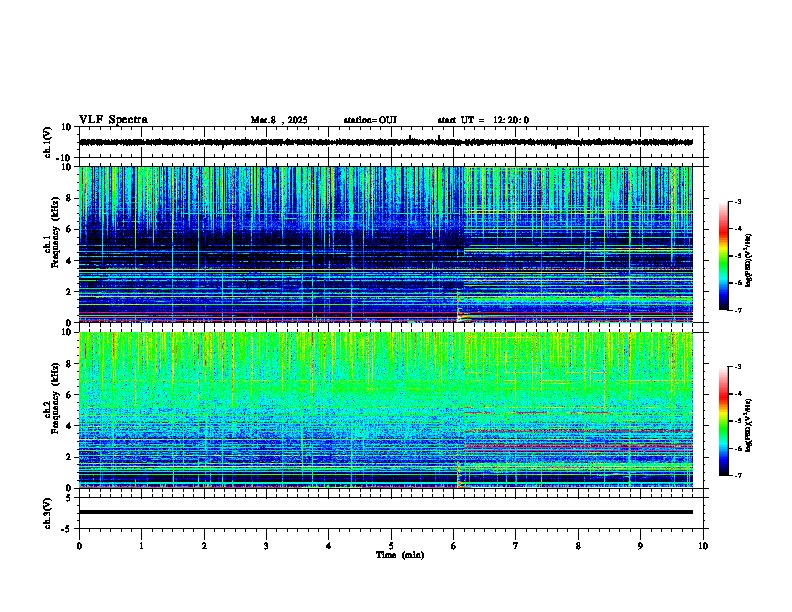Click the "8" frequency tick of ch.2 spectrogram

[x=70, y=364]
